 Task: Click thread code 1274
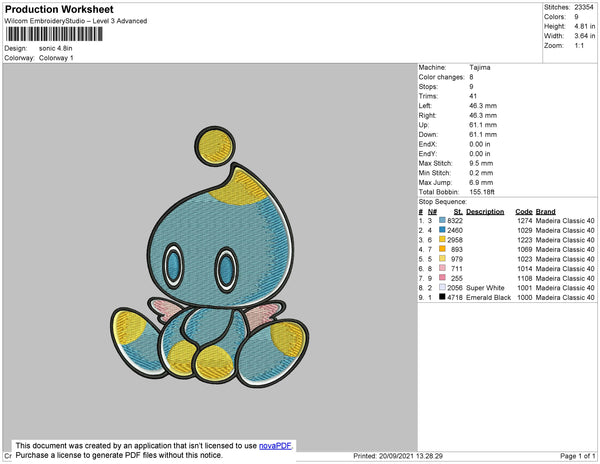coord(525,221)
